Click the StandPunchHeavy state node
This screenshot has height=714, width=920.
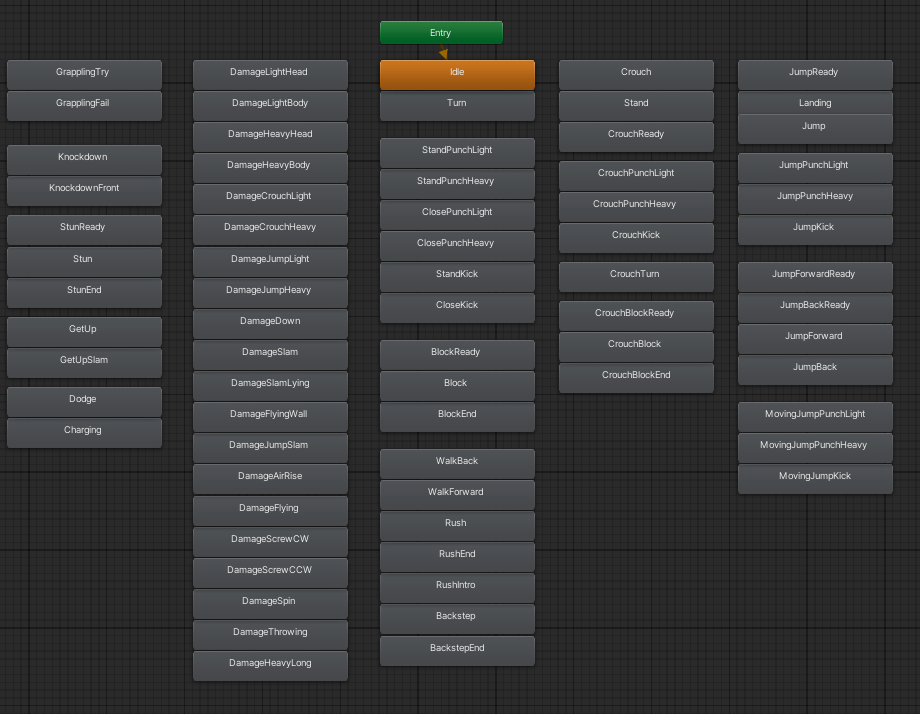[x=457, y=182]
